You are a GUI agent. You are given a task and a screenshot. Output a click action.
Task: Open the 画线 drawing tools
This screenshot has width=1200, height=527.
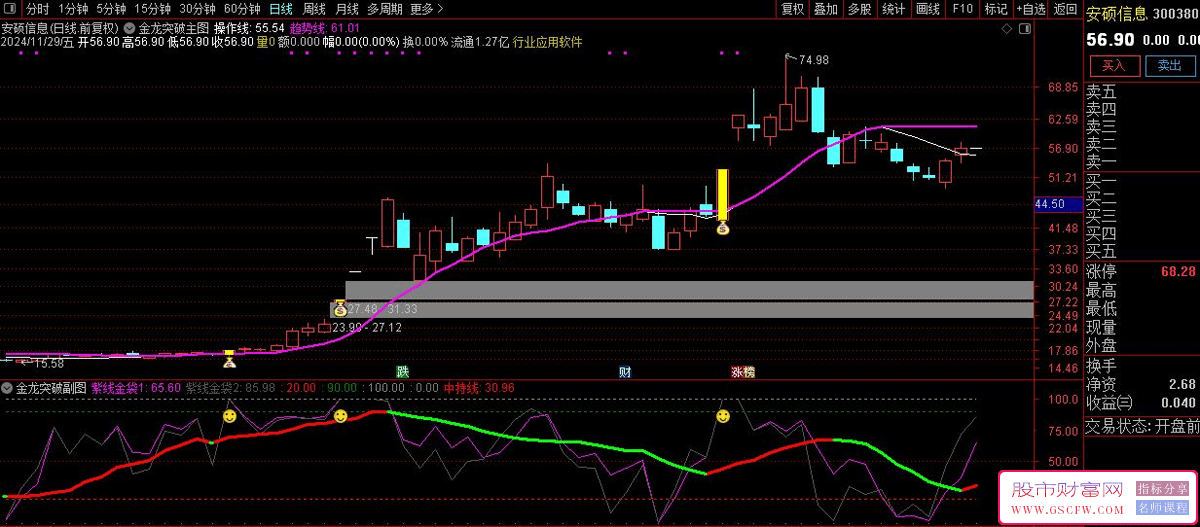tap(928, 9)
